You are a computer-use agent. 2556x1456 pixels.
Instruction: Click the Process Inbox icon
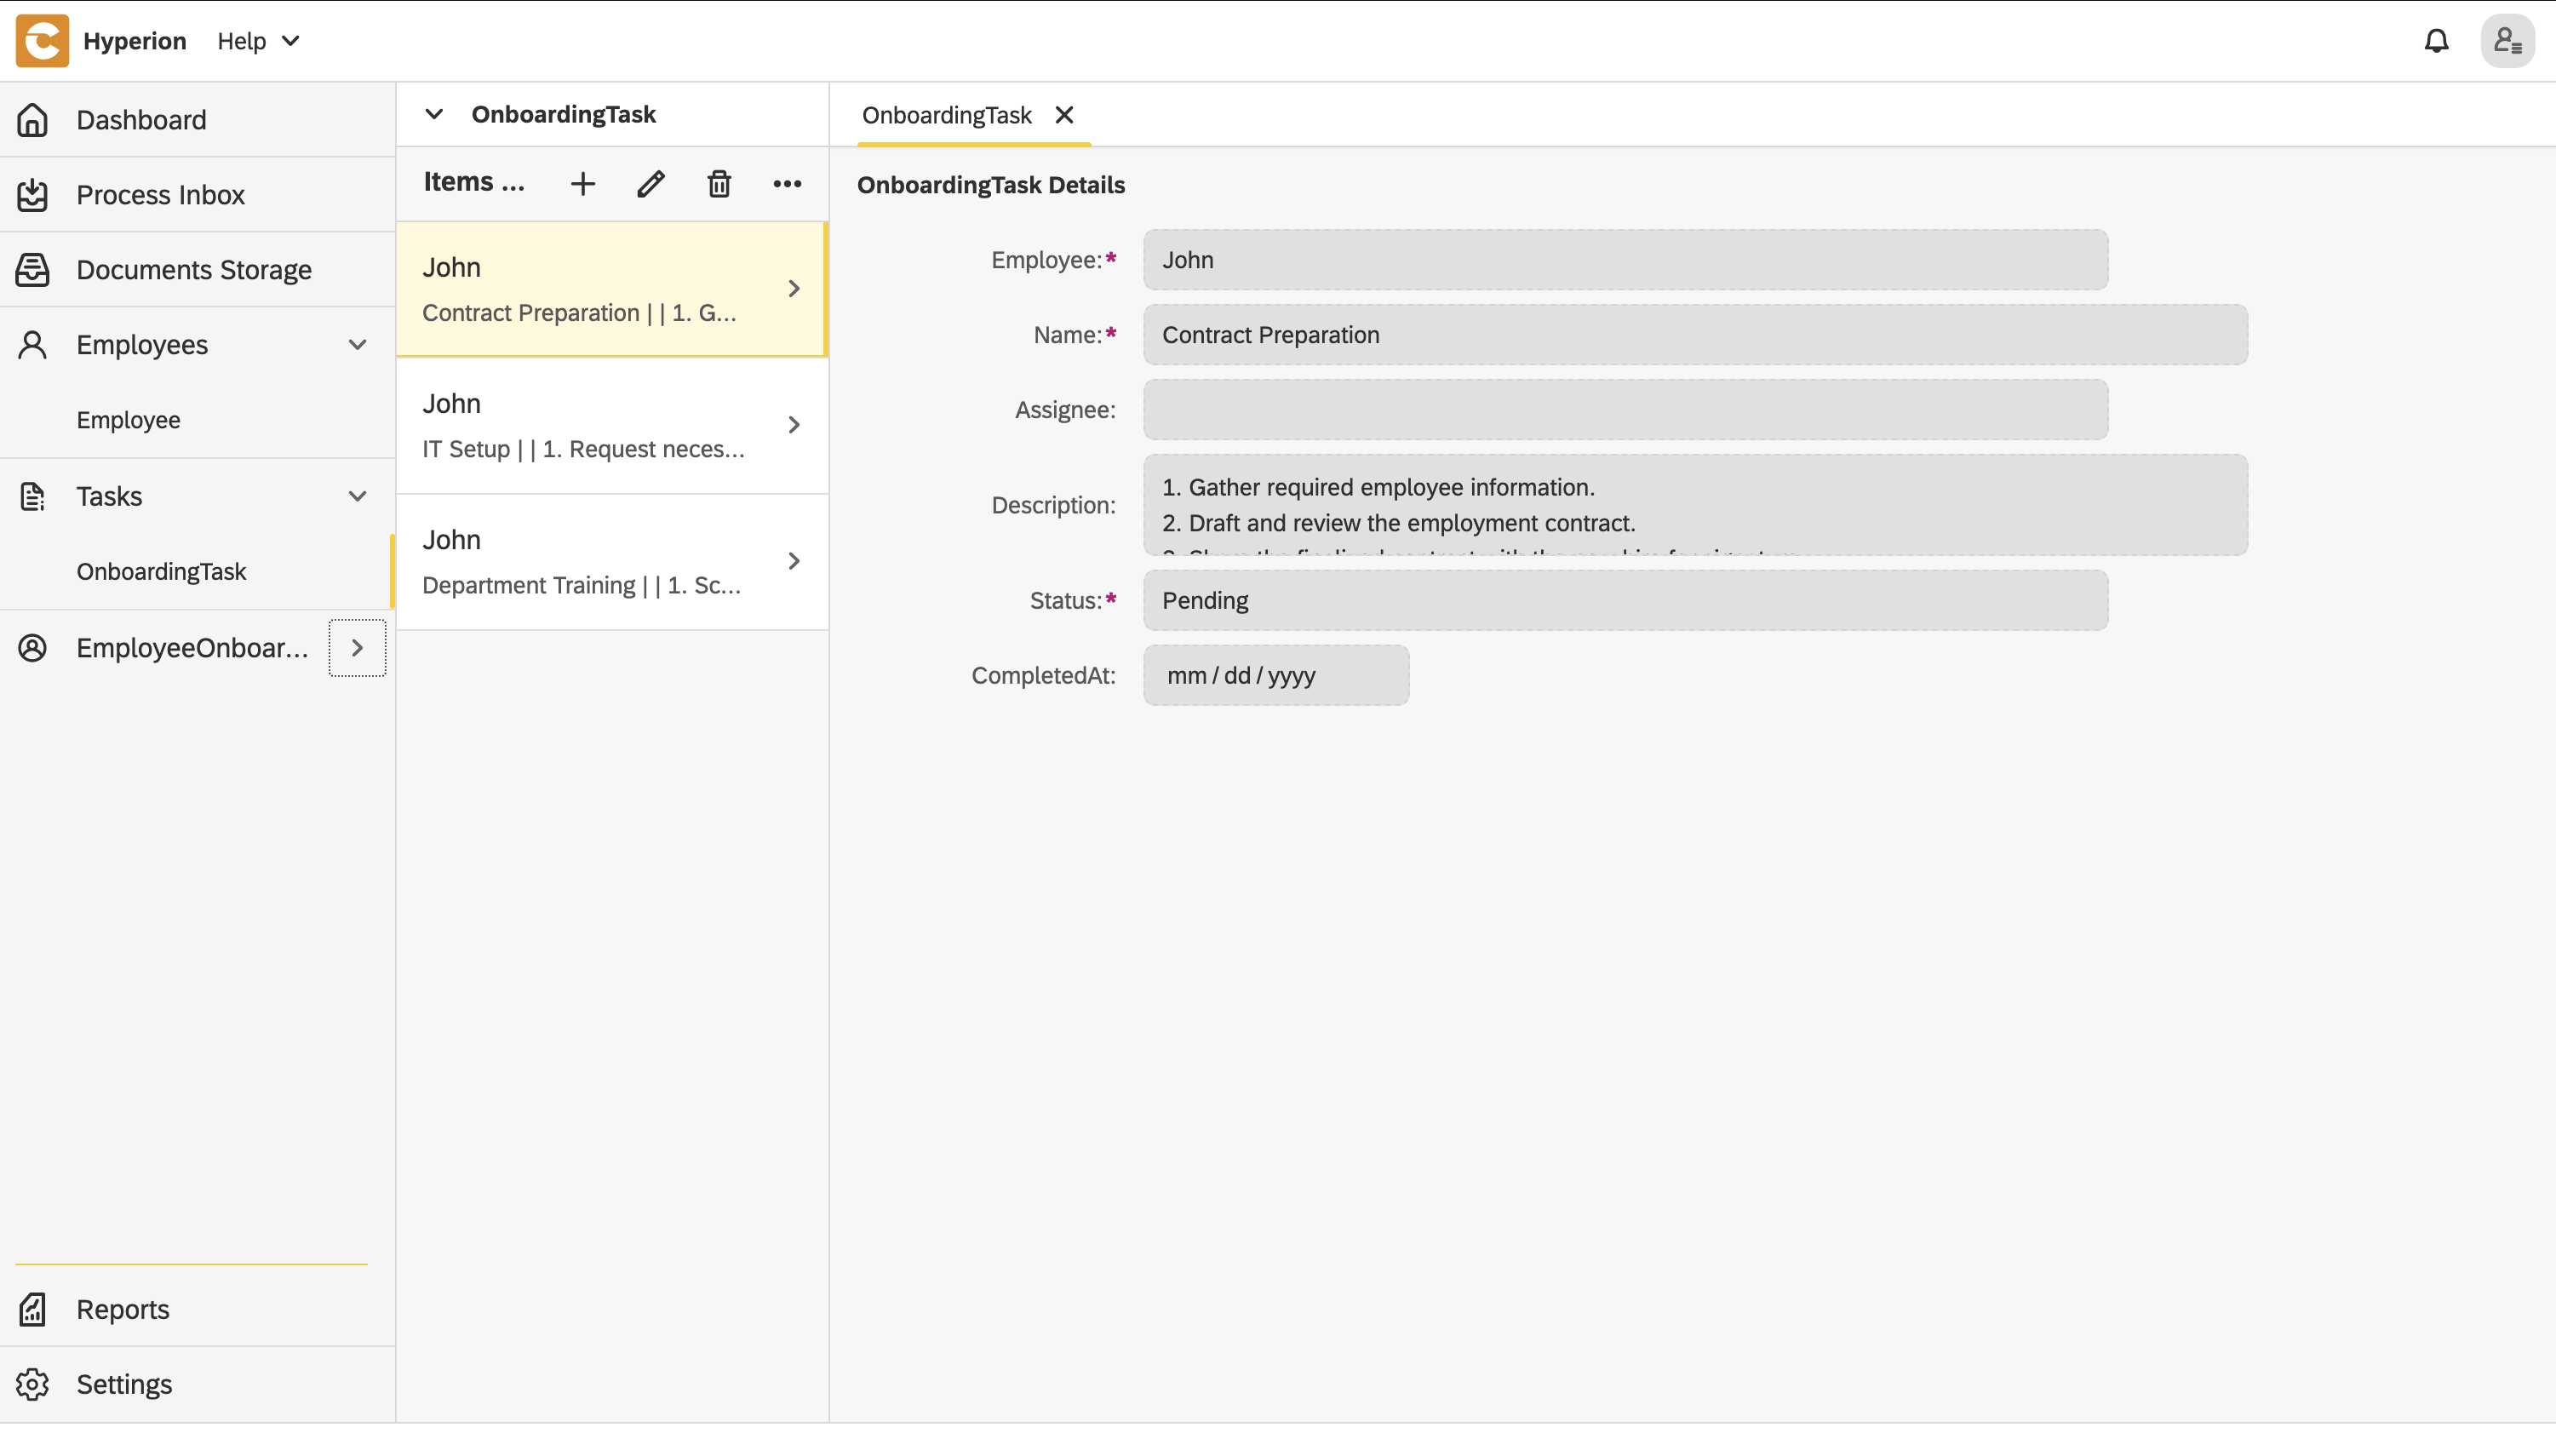(32, 195)
